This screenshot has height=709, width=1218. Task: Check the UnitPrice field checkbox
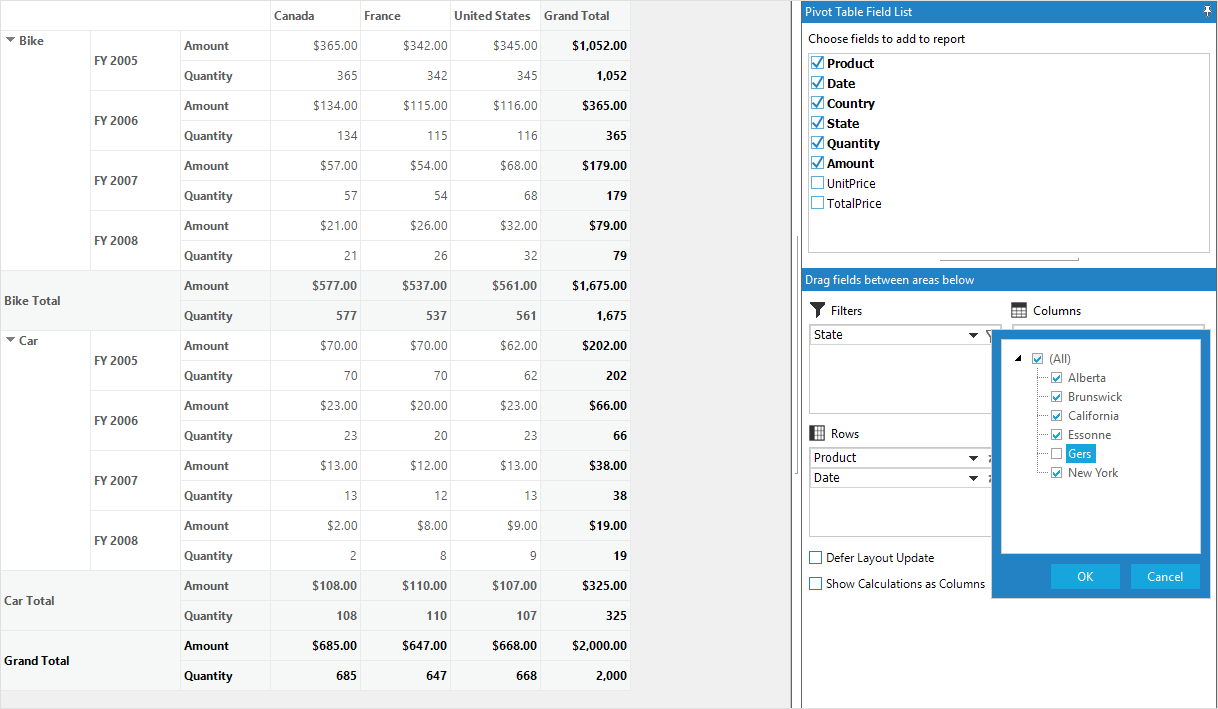[817, 183]
